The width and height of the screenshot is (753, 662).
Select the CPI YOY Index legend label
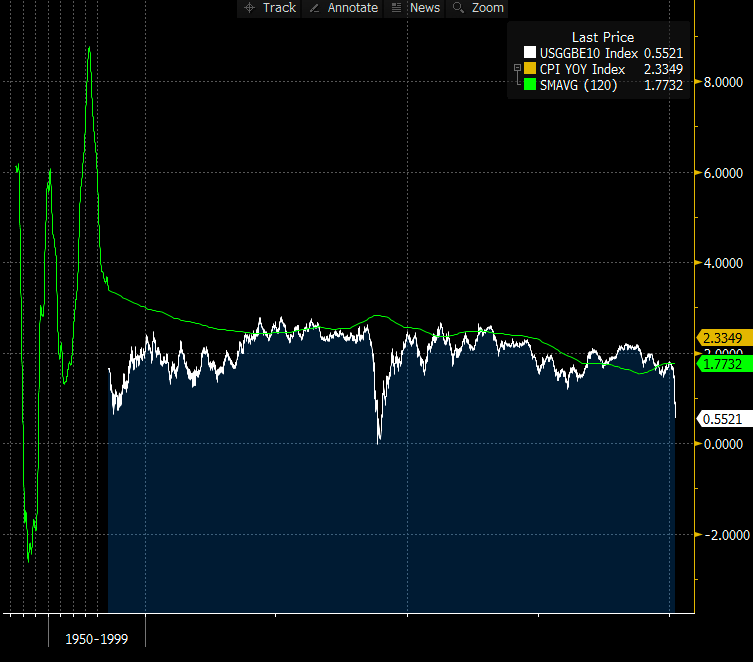(582, 69)
